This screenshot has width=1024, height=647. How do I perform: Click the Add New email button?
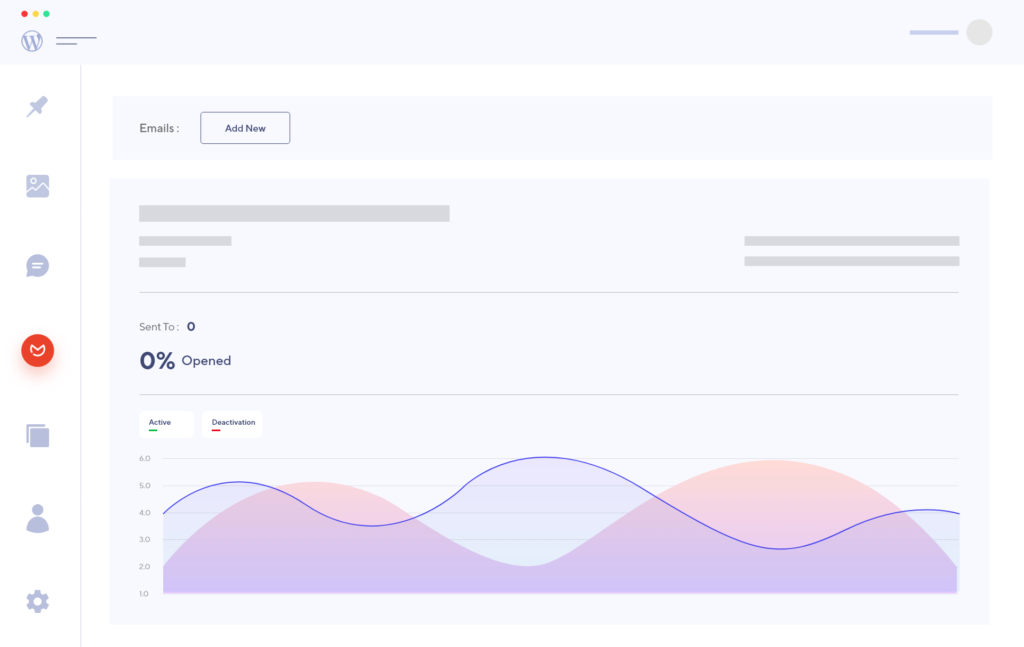pyautogui.click(x=245, y=128)
